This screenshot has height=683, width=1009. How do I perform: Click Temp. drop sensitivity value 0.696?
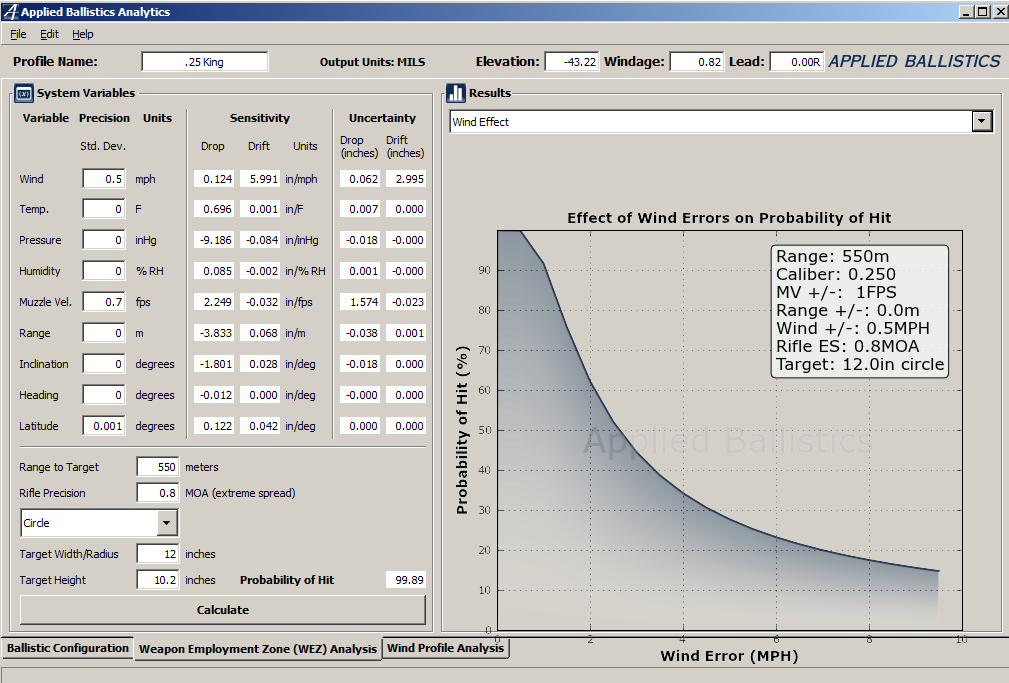(214, 209)
